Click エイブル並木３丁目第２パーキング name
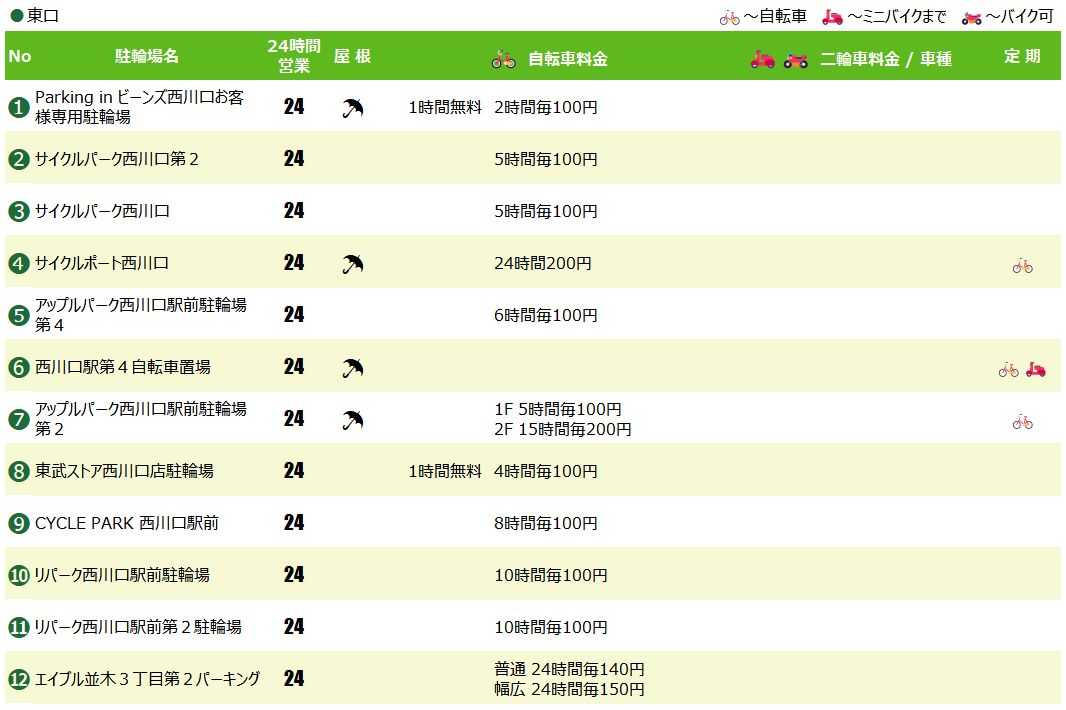The width and height of the screenshot is (1066, 710). click(x=148, y=679)
